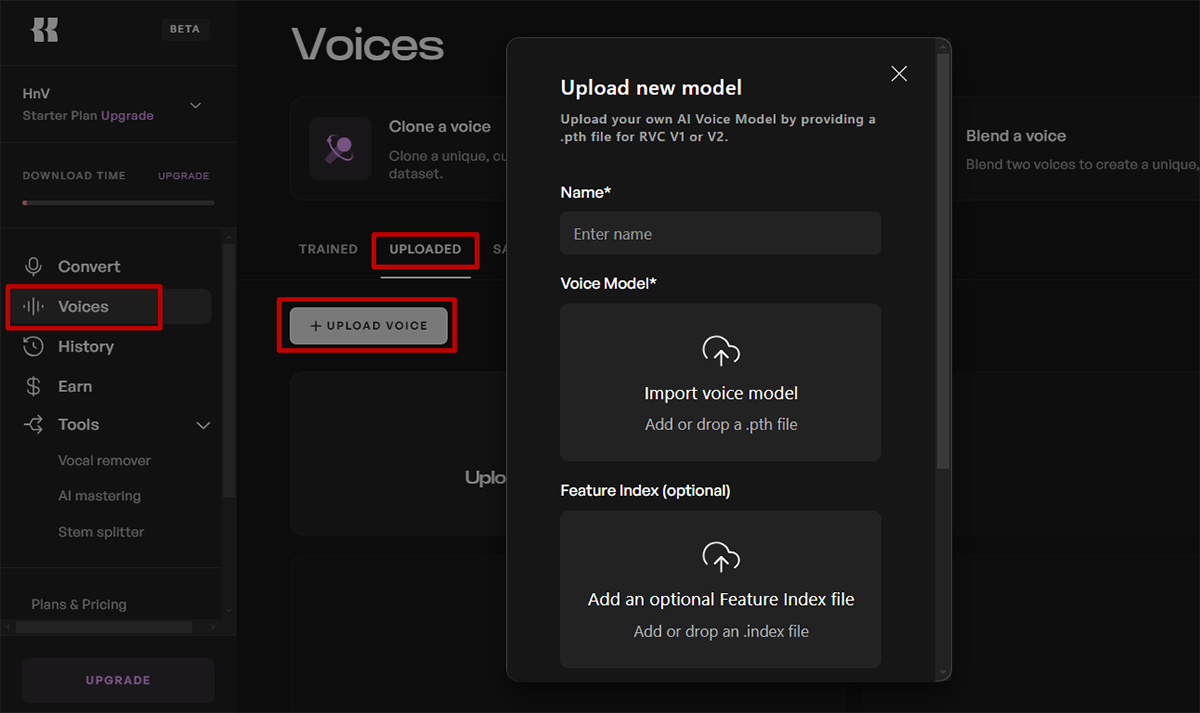
Task: Click the Tools shuffle icon
Action: coord(34,425)
